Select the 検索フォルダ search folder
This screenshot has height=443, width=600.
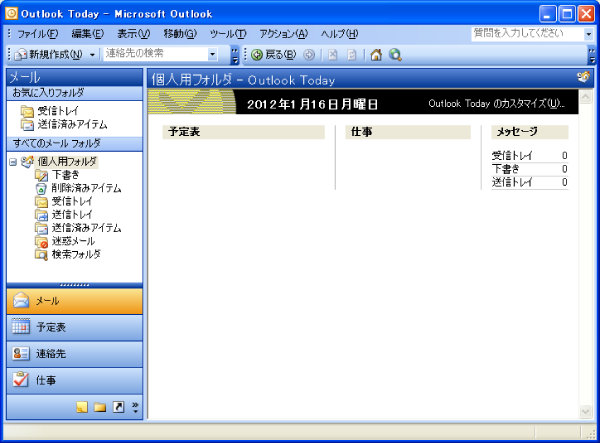(x=76, y=254)
